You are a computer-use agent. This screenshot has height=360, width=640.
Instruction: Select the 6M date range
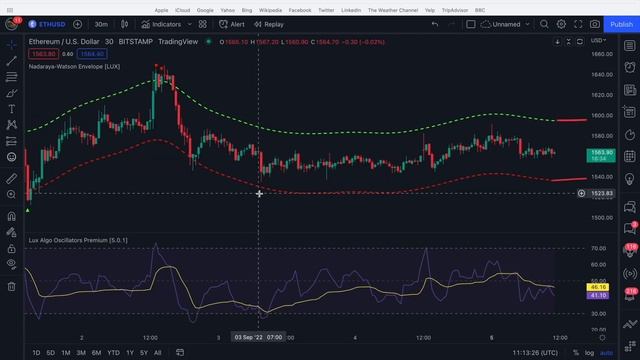(96, 353)
